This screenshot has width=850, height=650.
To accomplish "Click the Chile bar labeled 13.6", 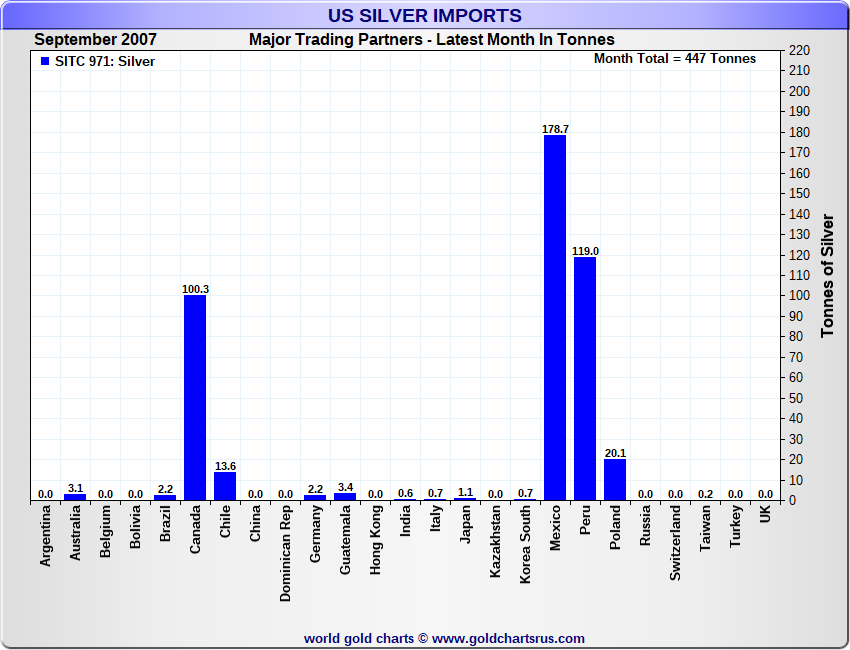I will coord(225,486).
